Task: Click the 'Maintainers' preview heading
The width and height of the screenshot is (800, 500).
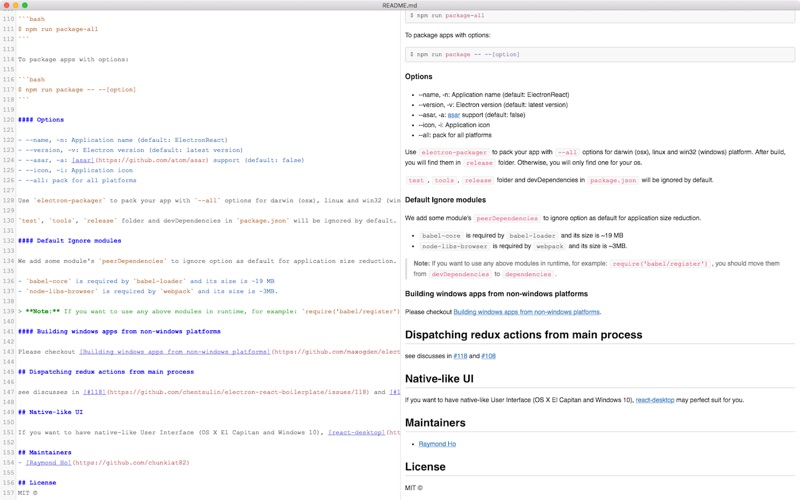Action: (435, 422)
